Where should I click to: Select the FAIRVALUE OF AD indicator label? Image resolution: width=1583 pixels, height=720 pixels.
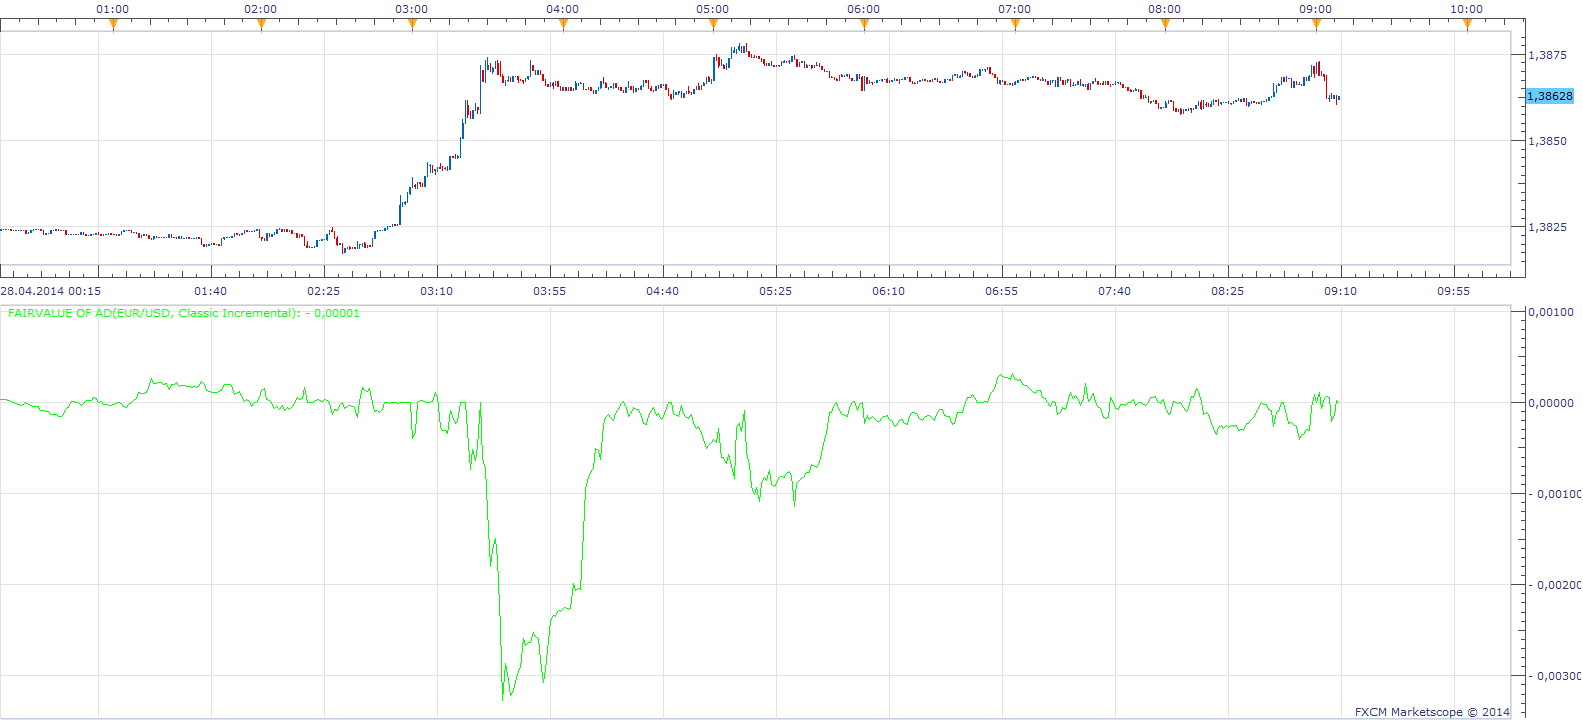(183, 313)
